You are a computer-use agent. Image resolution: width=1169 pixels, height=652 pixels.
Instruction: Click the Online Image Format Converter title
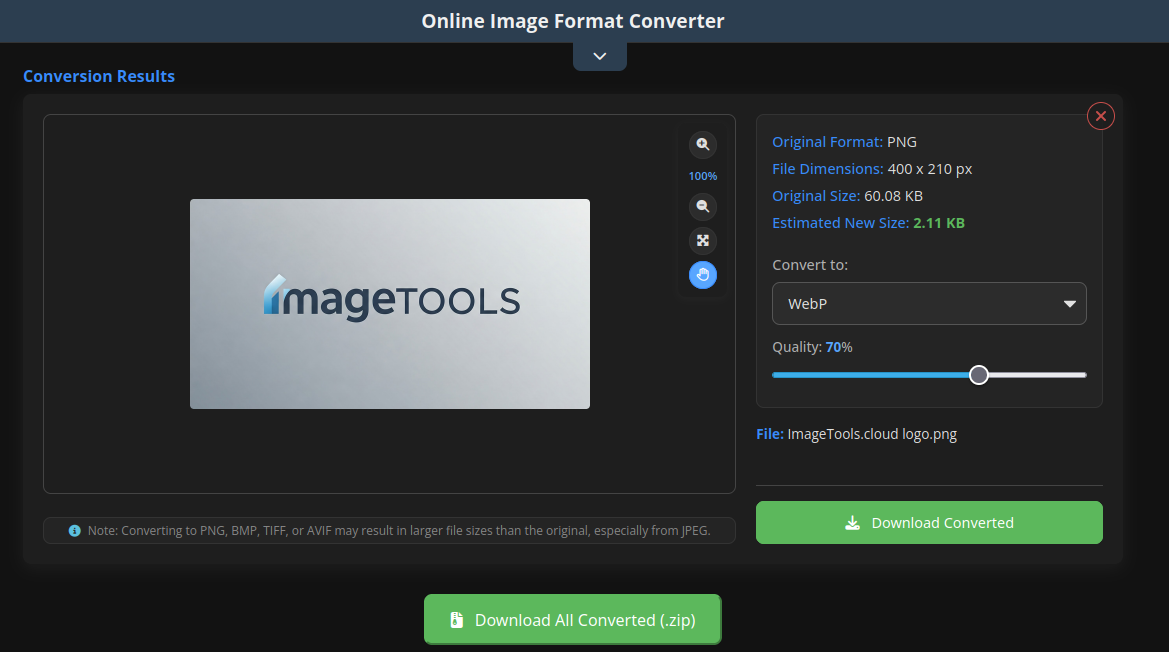pyautogui.click(x=573, y=21)
